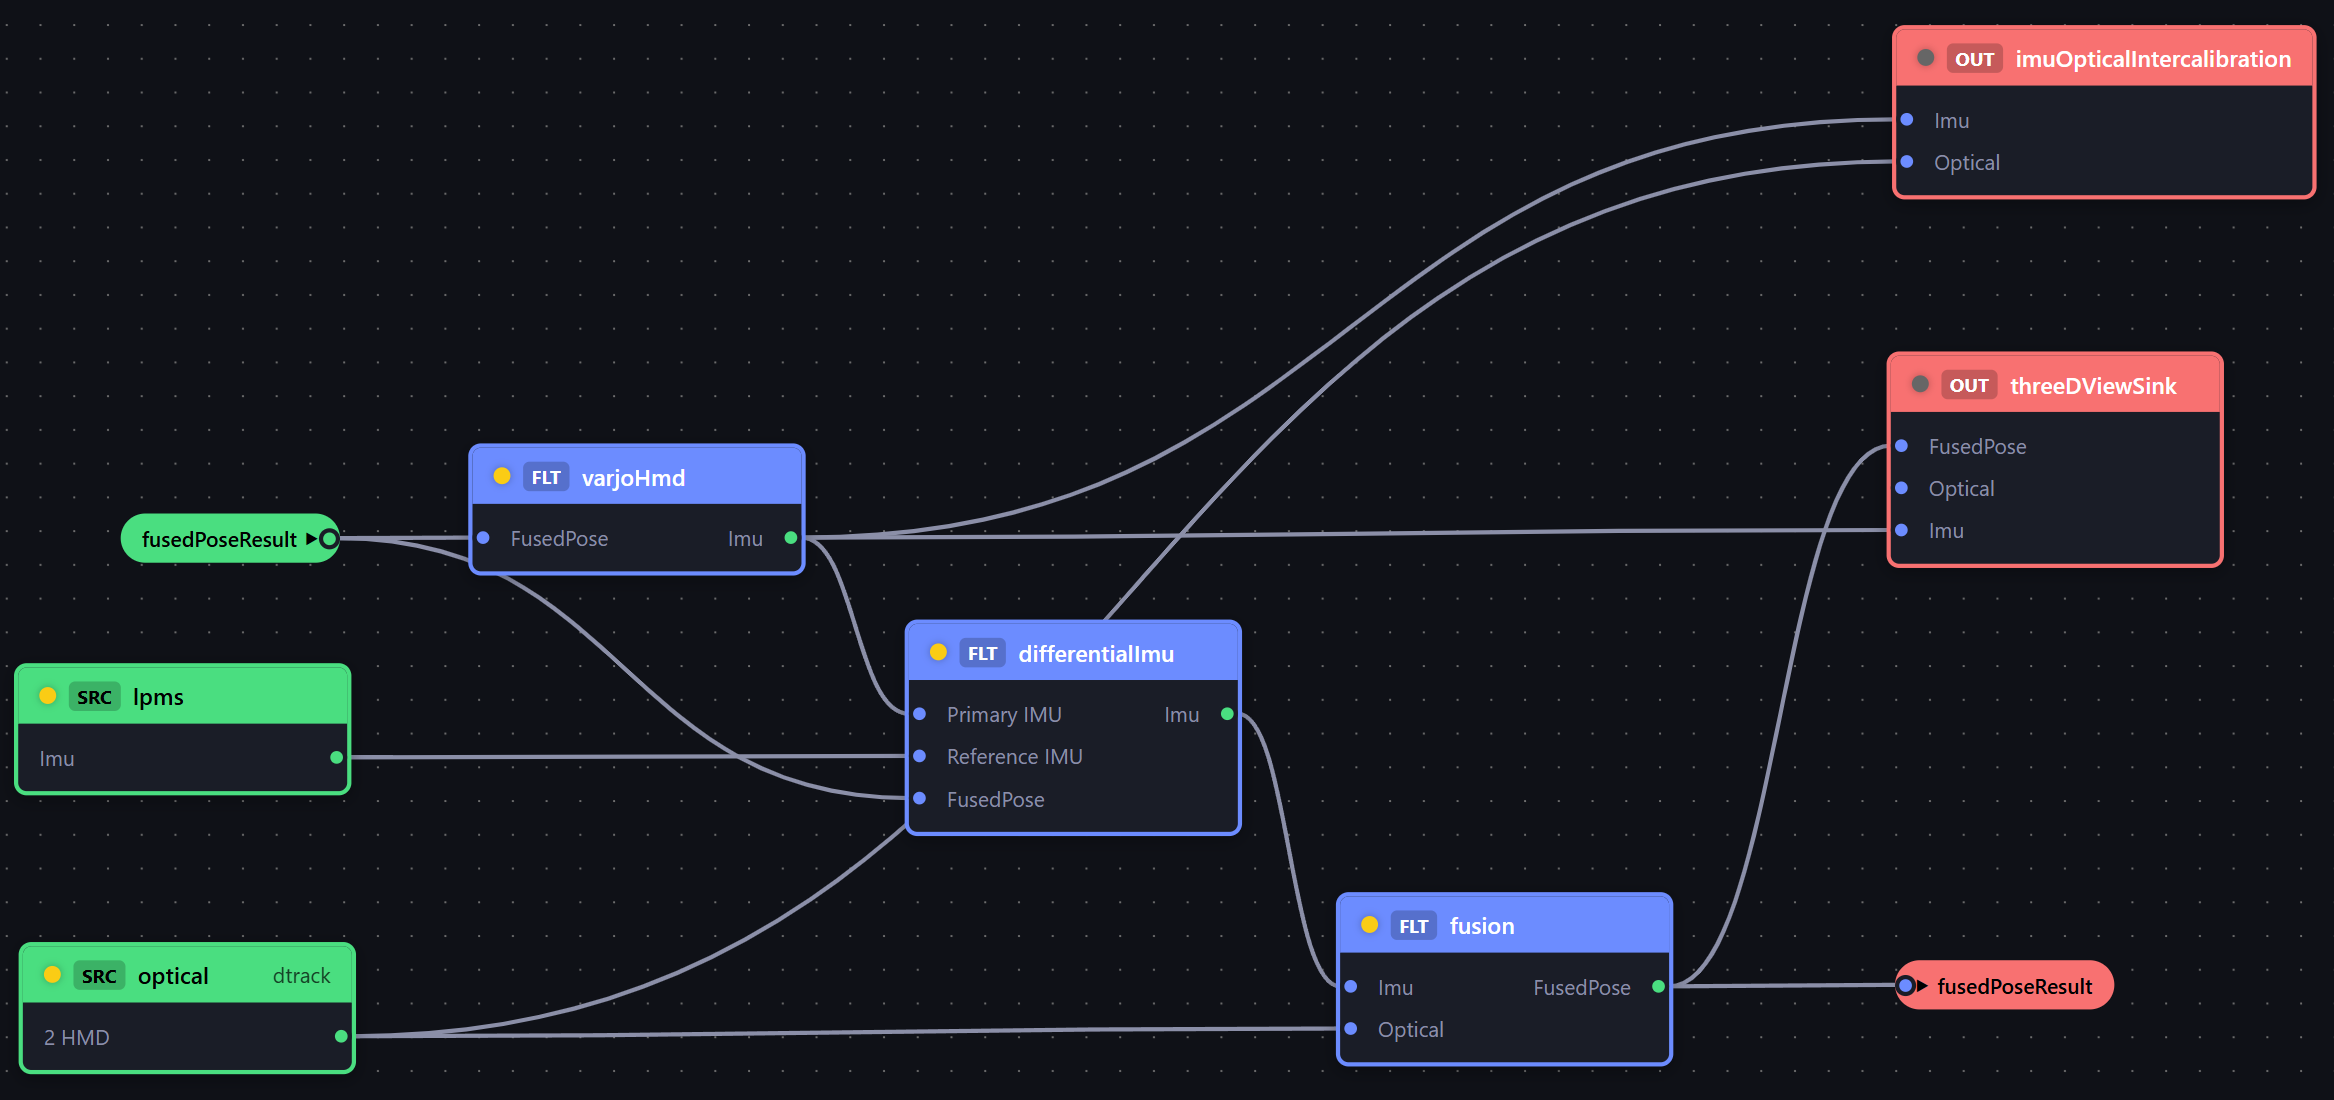Click the FusedPose output label in fusion node

pos(1582,988)
